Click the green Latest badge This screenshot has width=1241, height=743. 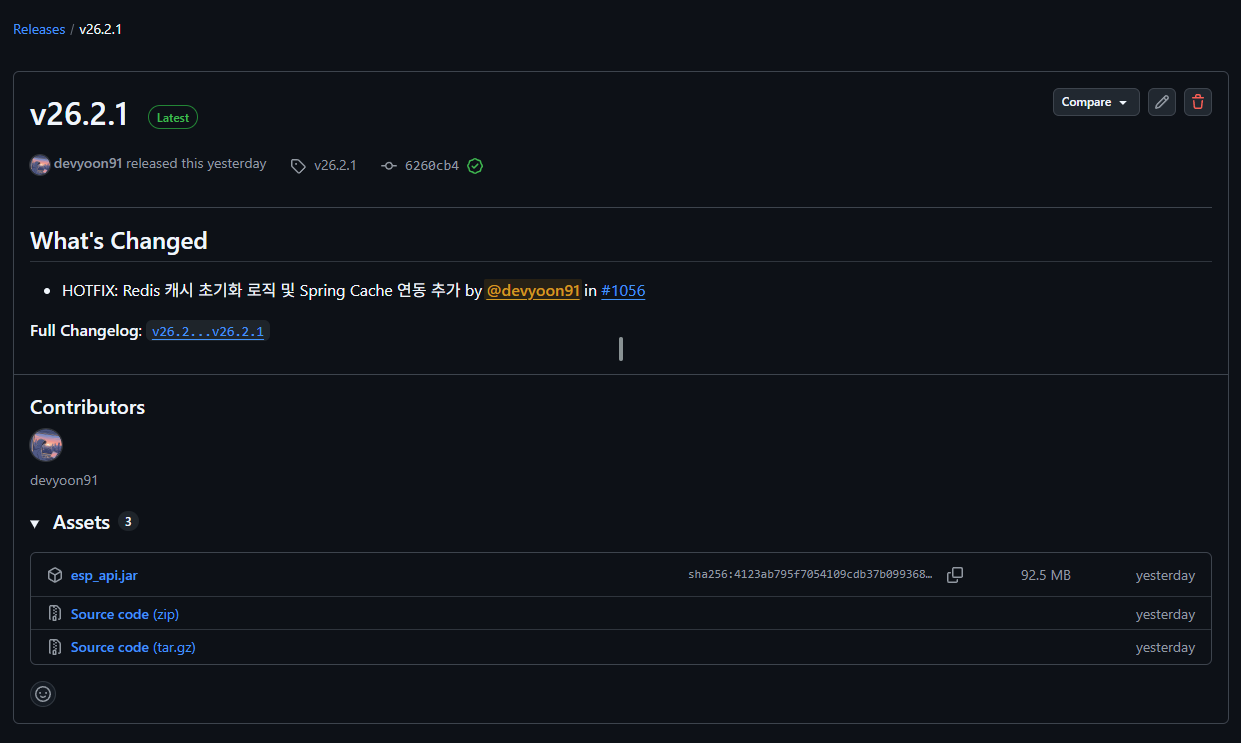[173, 117]
